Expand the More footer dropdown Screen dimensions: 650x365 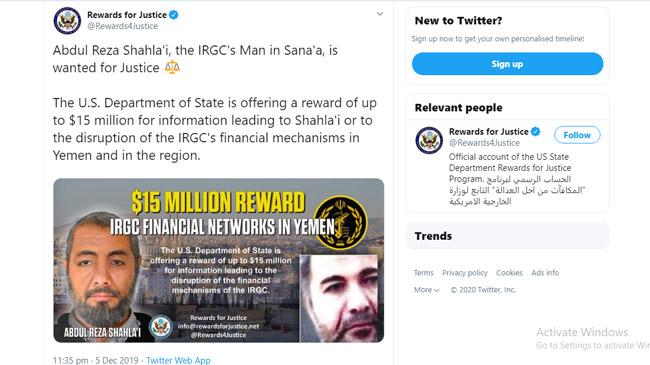point(426,290)
